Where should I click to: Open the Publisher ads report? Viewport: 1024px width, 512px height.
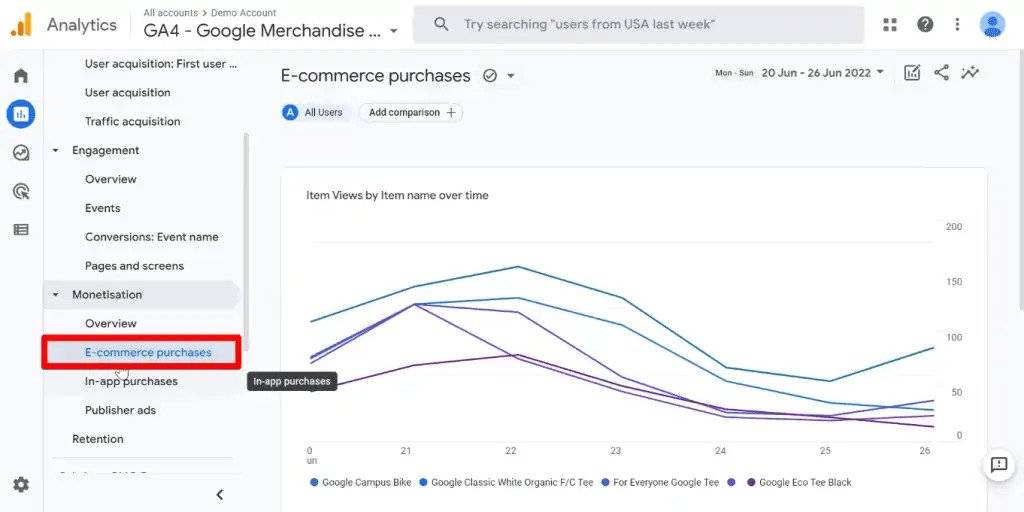tap(120, 410)
